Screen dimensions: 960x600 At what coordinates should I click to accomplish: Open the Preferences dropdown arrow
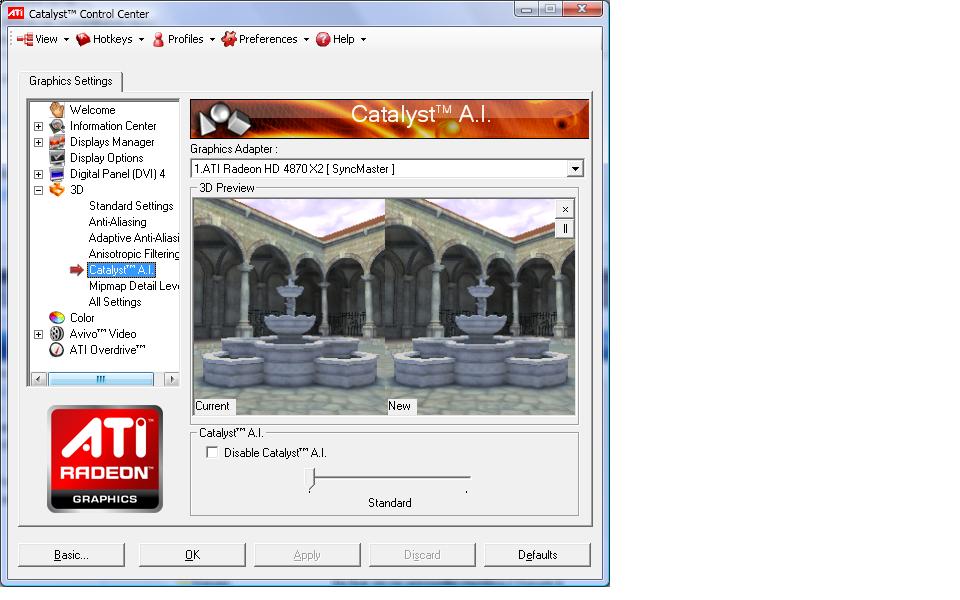306,40
